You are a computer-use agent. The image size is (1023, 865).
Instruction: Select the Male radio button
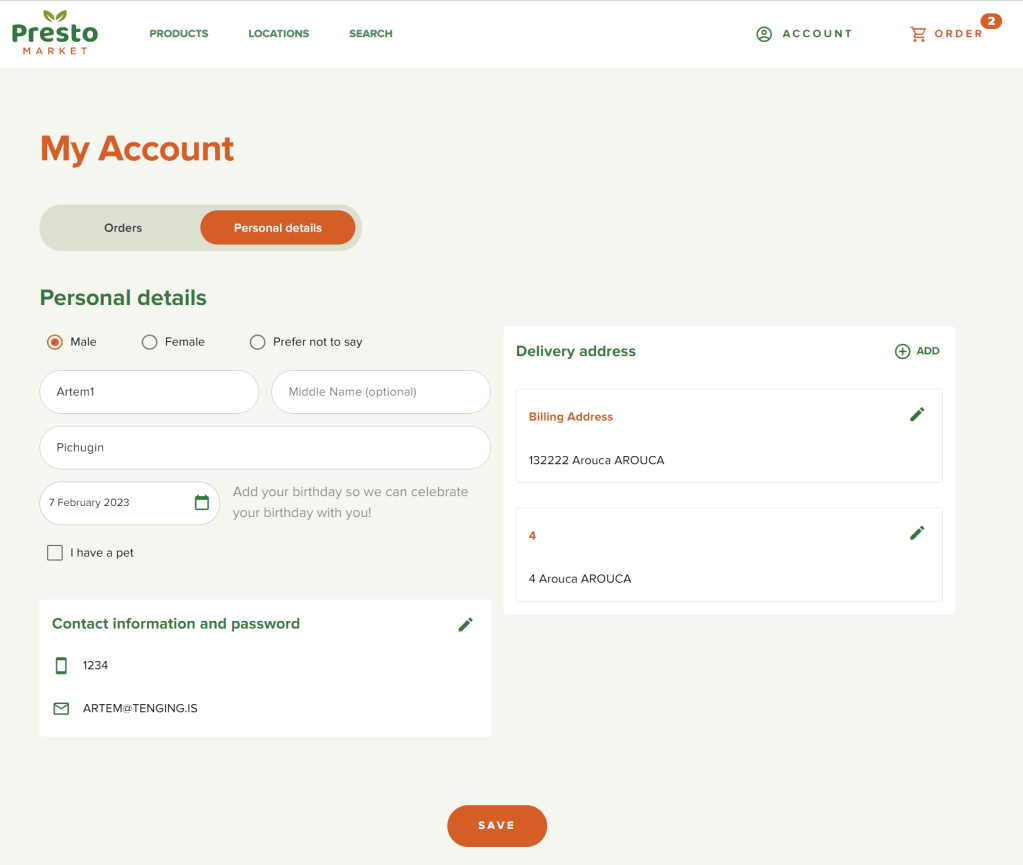(x=55, y=342)
